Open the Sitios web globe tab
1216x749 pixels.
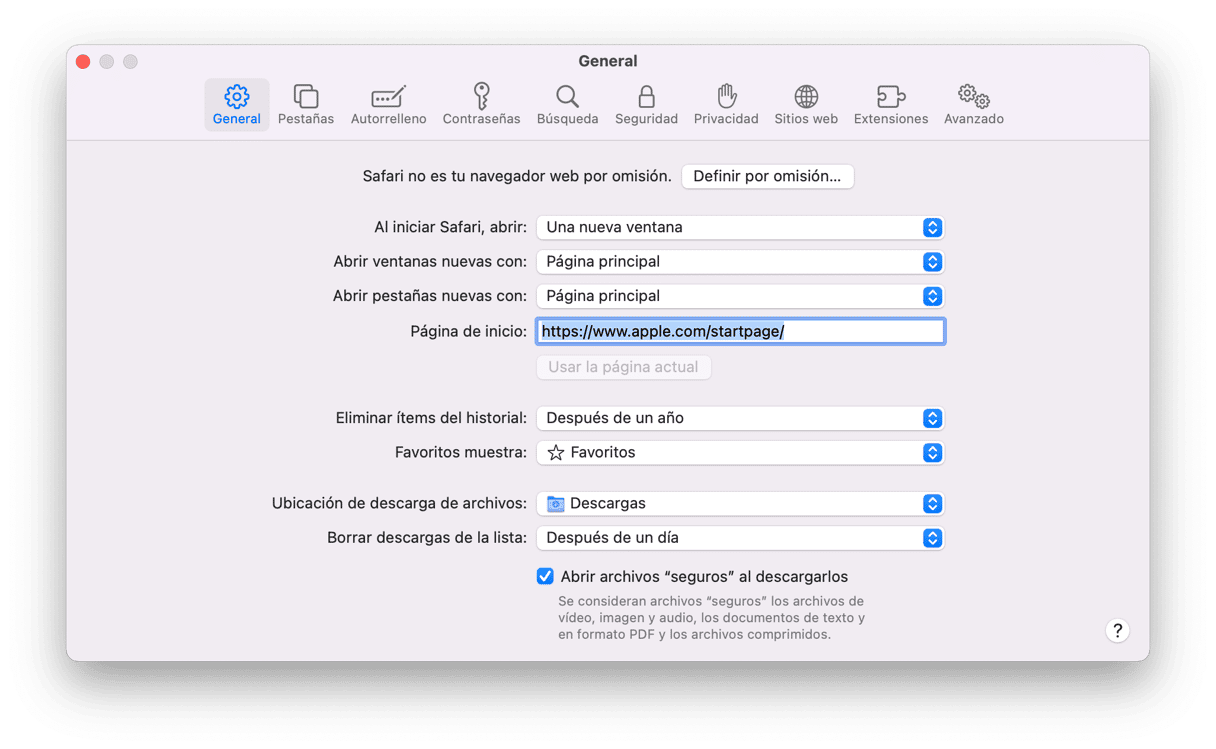coord(806,105)
